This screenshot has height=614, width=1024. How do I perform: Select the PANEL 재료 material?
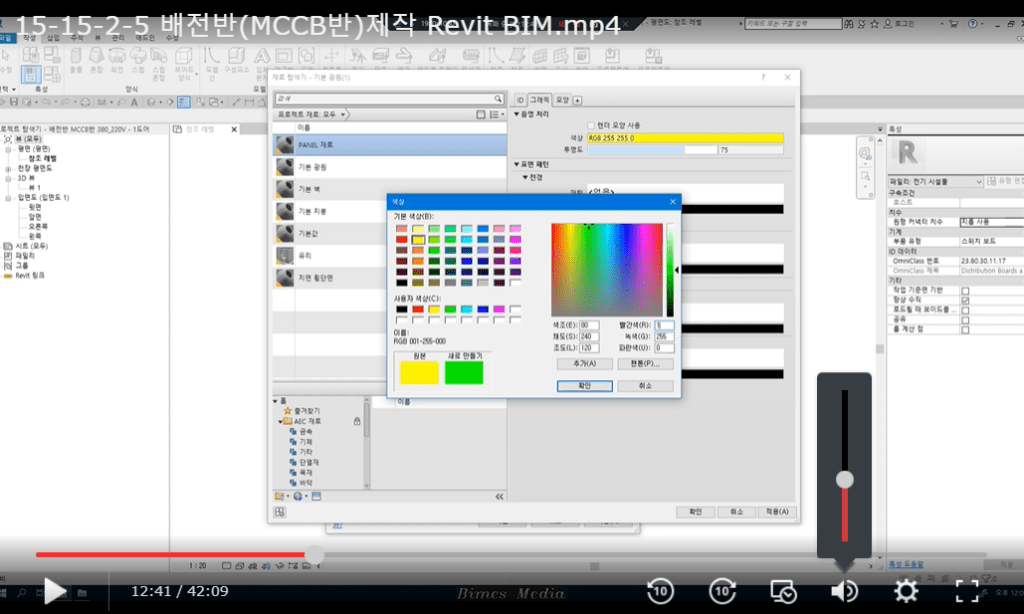[x=390, y=145]
